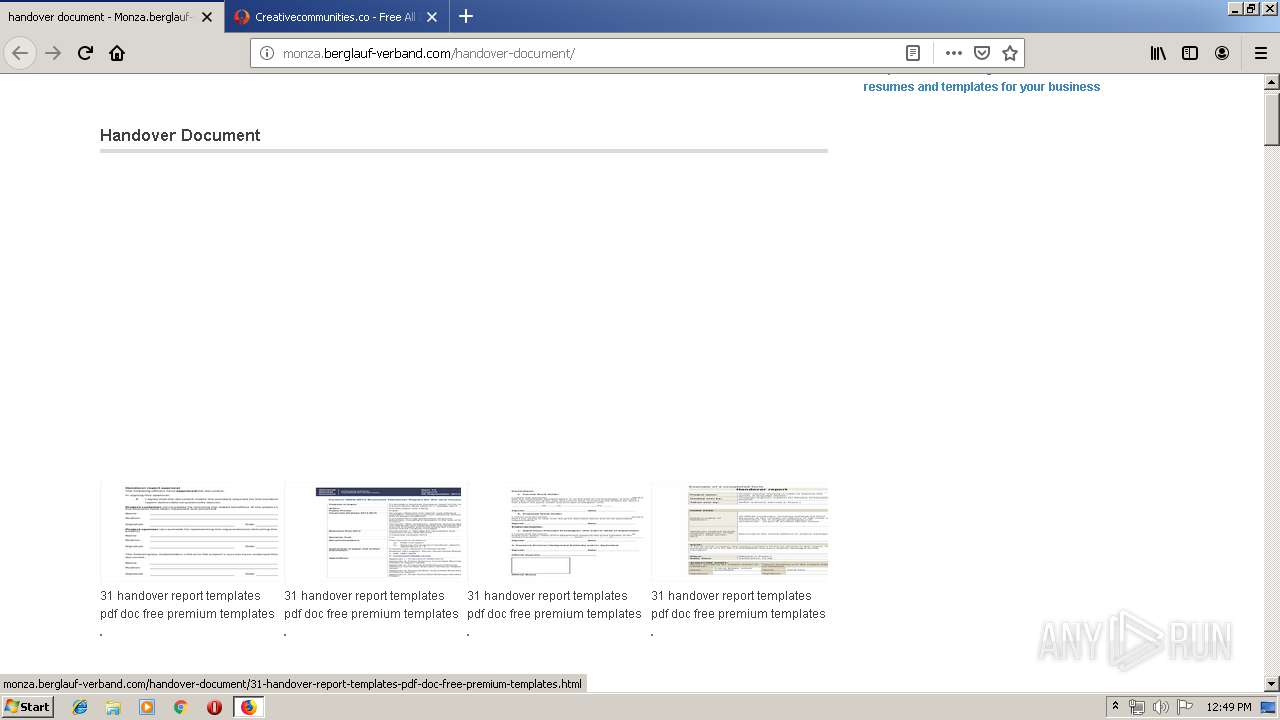Close the handover document tab
The width and height of the screenshot is (1280, 720).
(x=207, y=17)
